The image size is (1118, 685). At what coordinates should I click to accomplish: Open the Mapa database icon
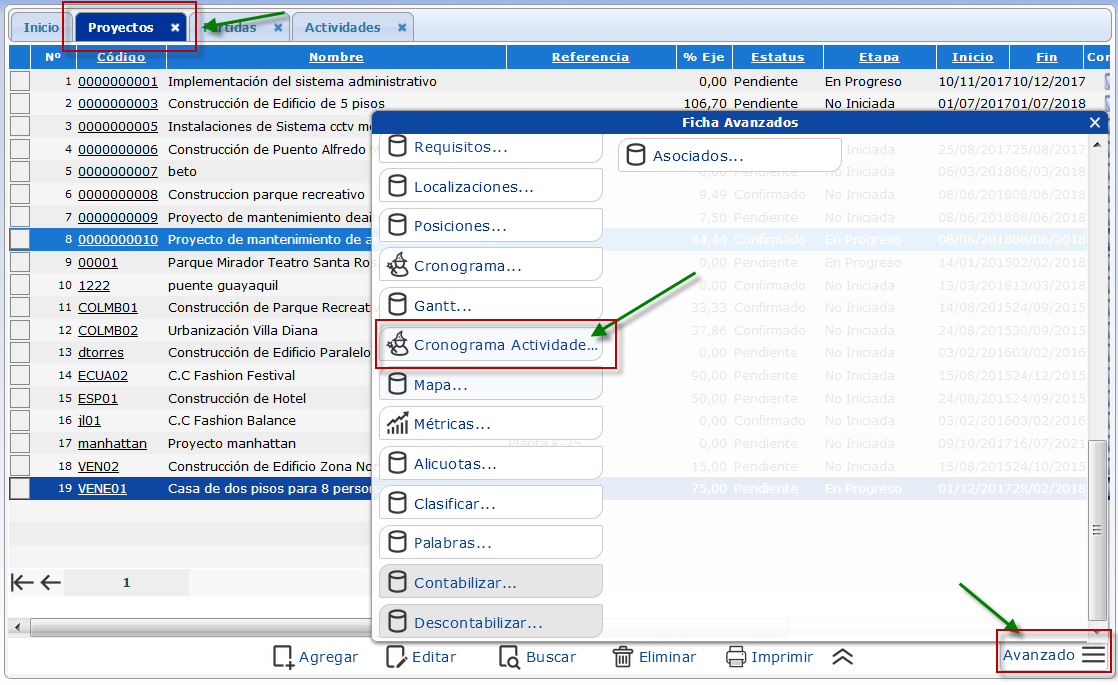396,384
